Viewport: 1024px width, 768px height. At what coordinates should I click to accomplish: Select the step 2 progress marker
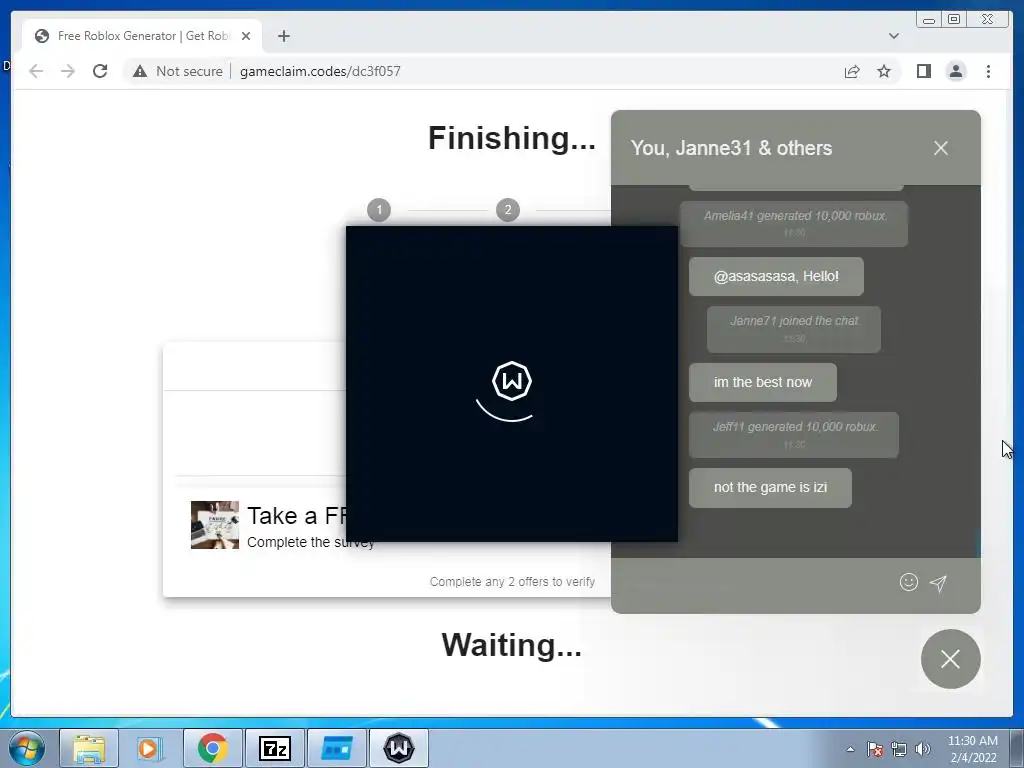click(508, 210)
